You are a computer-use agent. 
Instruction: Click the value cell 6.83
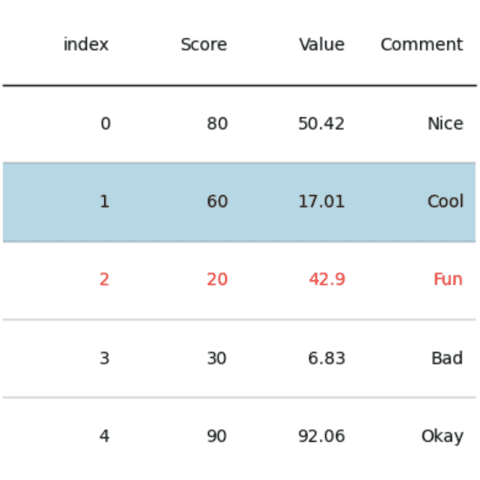click(x=327, y=358)
